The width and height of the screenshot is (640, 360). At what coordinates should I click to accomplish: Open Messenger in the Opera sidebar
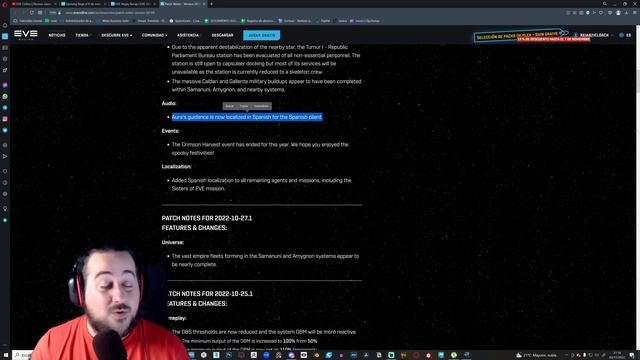tap(5, 85)
